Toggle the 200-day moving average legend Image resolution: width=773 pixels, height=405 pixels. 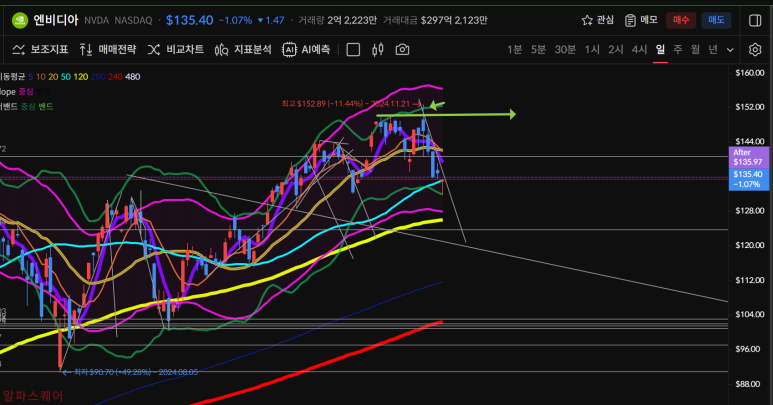[98, 77]
